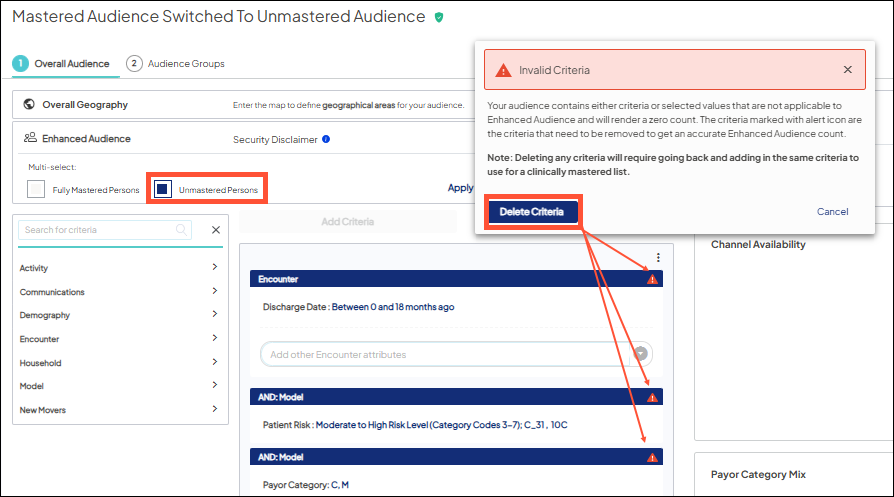Expand the New Movers criteria category

214,410
